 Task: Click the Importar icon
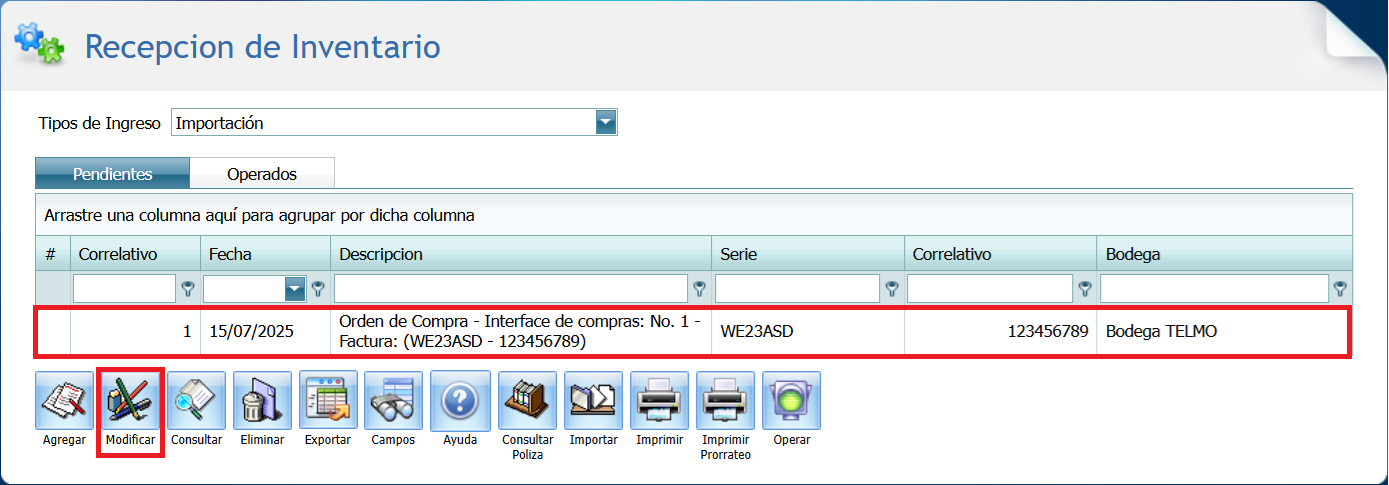593,401
